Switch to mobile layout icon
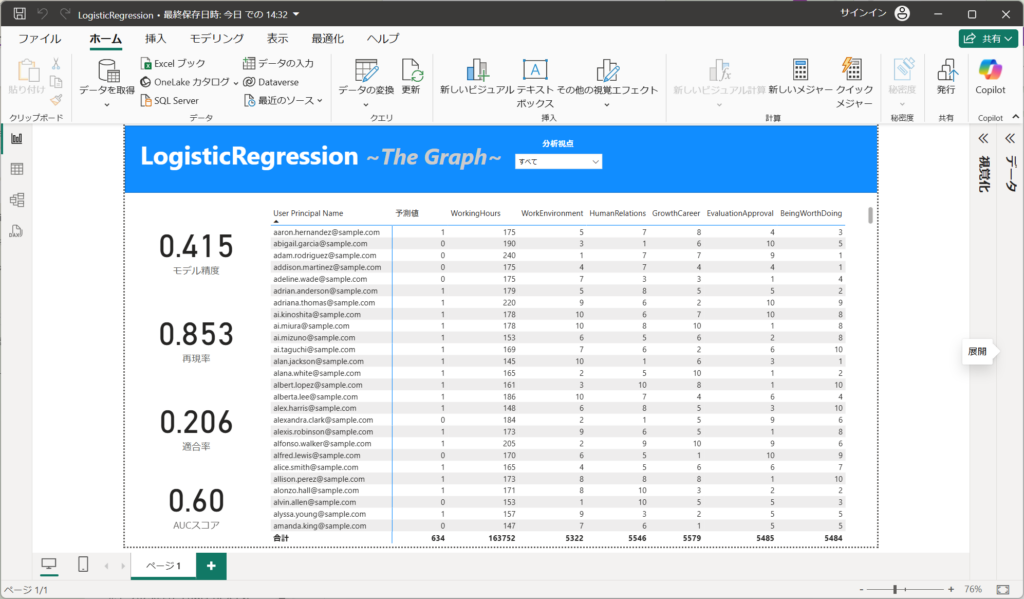The image size is (1024, 599). point(83,564)
